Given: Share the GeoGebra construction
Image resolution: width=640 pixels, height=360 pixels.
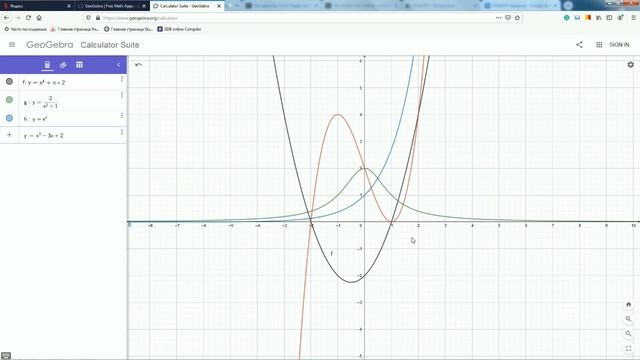Looking at the screenshot, I should [x=579, y=44].
